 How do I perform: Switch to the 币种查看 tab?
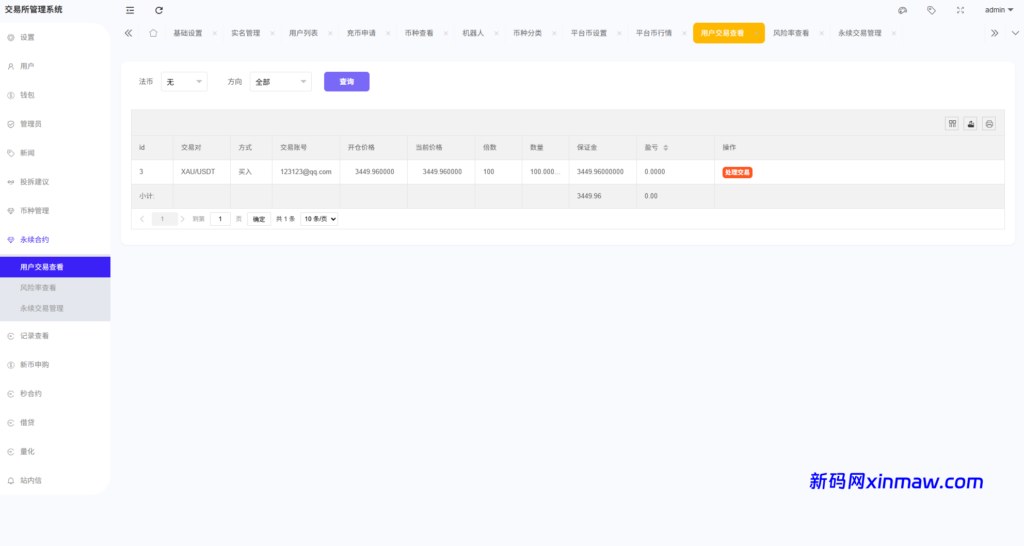[x=419, y=33]
